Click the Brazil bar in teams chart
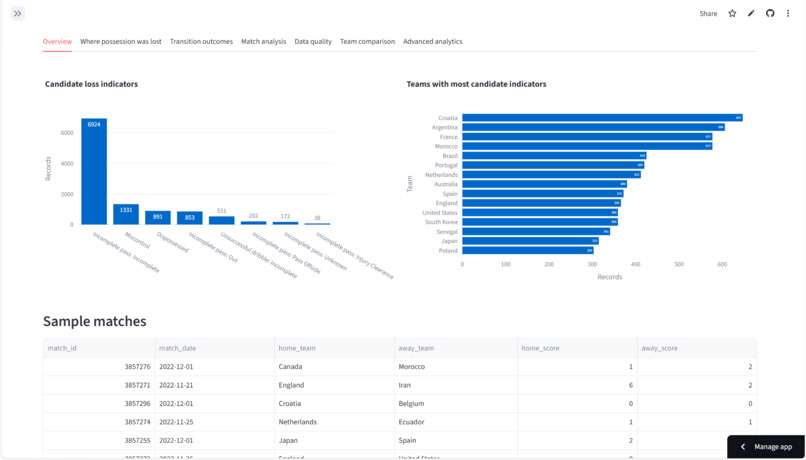The width and height of the screenshot is (806, 460). click(554, 156)
